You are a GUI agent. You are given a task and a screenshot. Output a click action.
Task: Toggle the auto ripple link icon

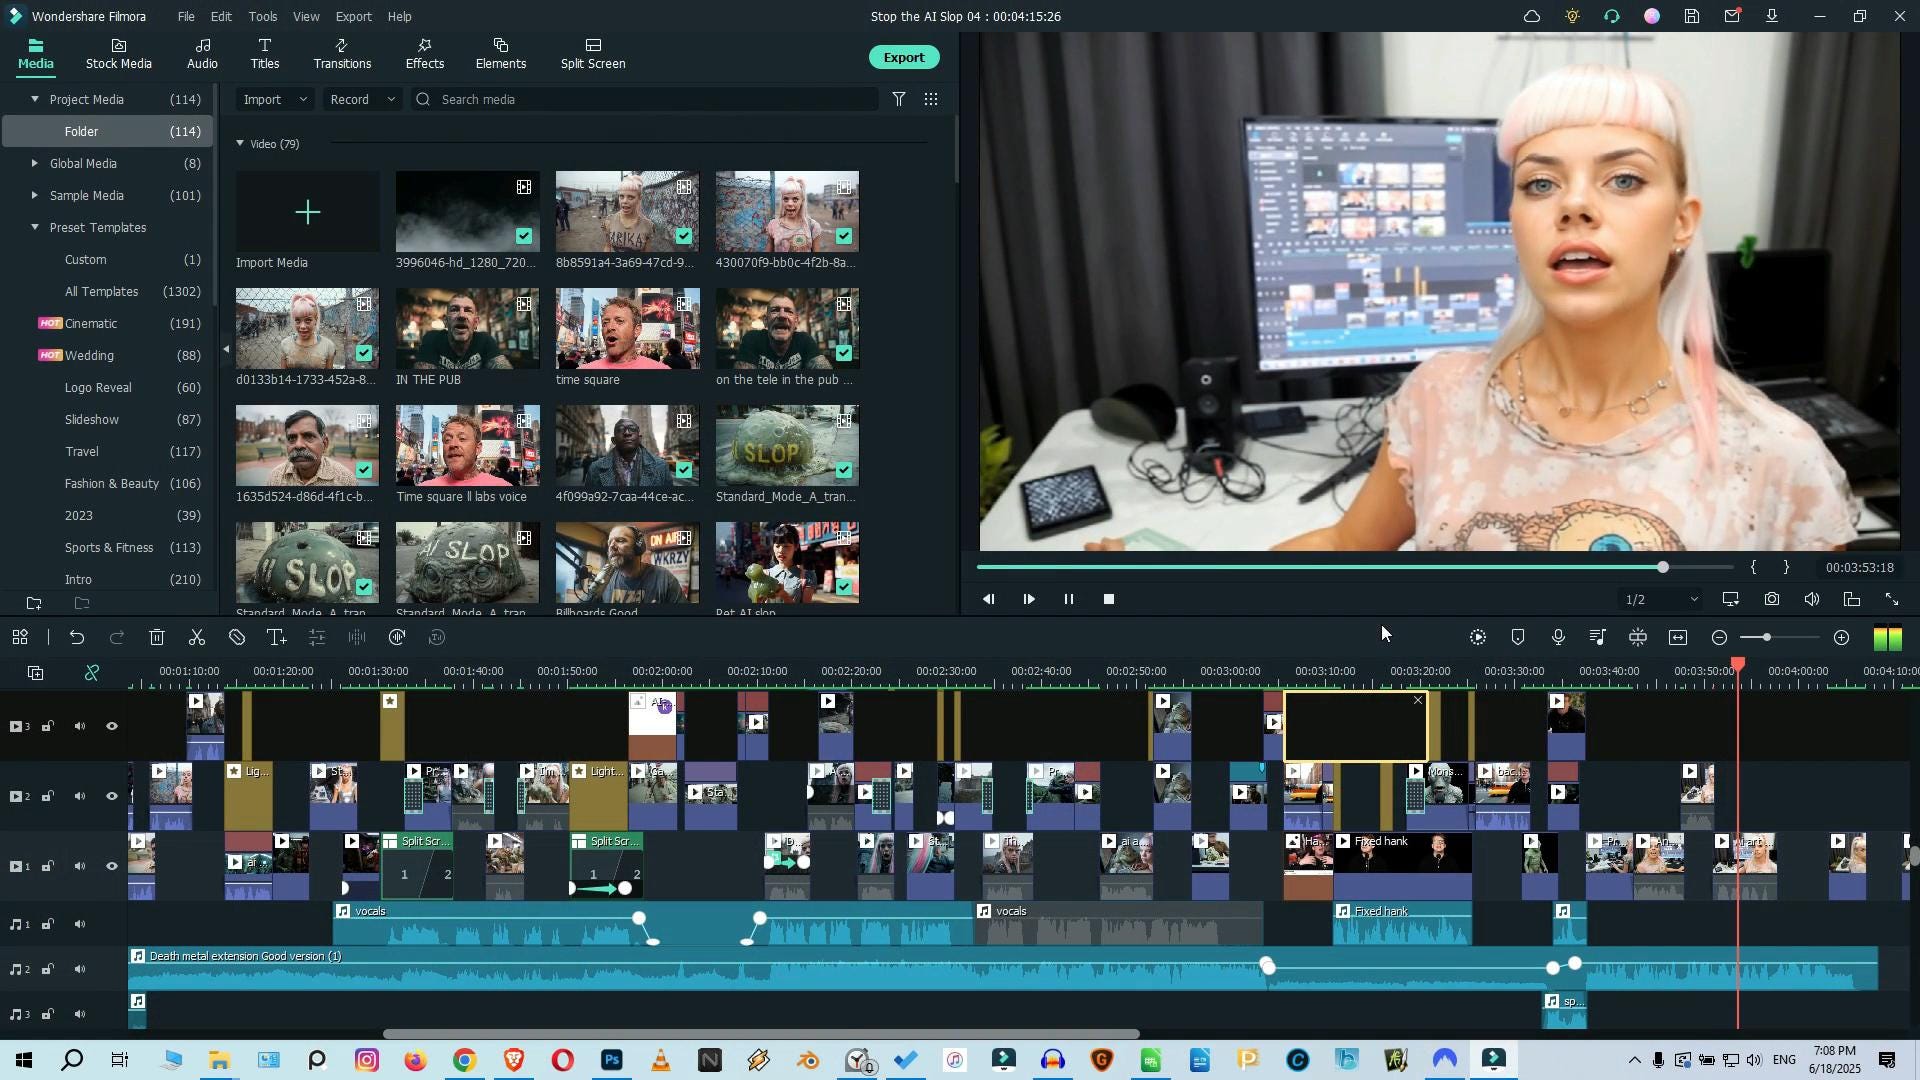click(92, 673)
